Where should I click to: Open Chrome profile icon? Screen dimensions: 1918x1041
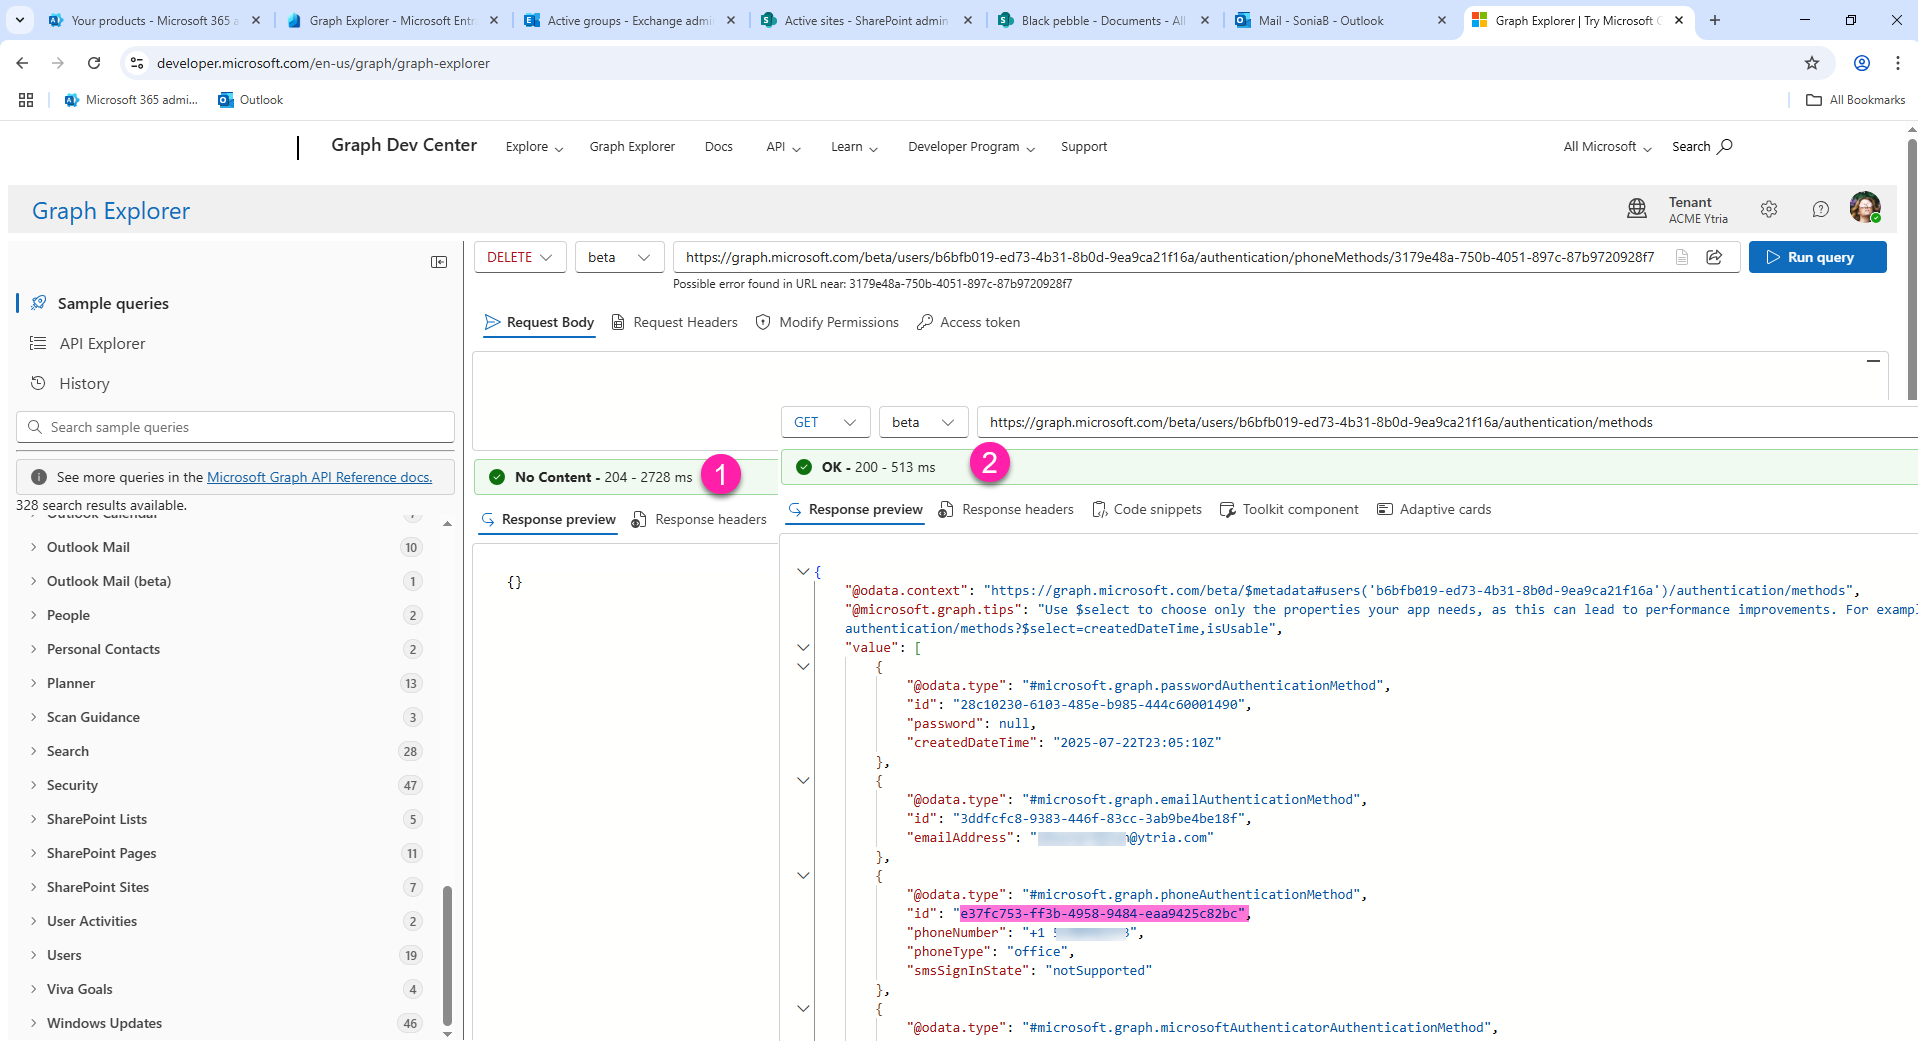[1862, 63]
